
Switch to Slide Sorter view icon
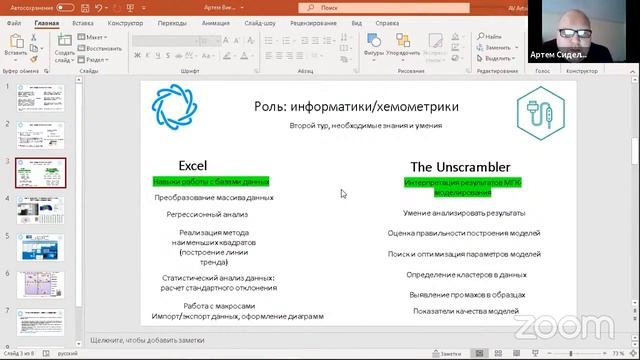coord(498,353)
